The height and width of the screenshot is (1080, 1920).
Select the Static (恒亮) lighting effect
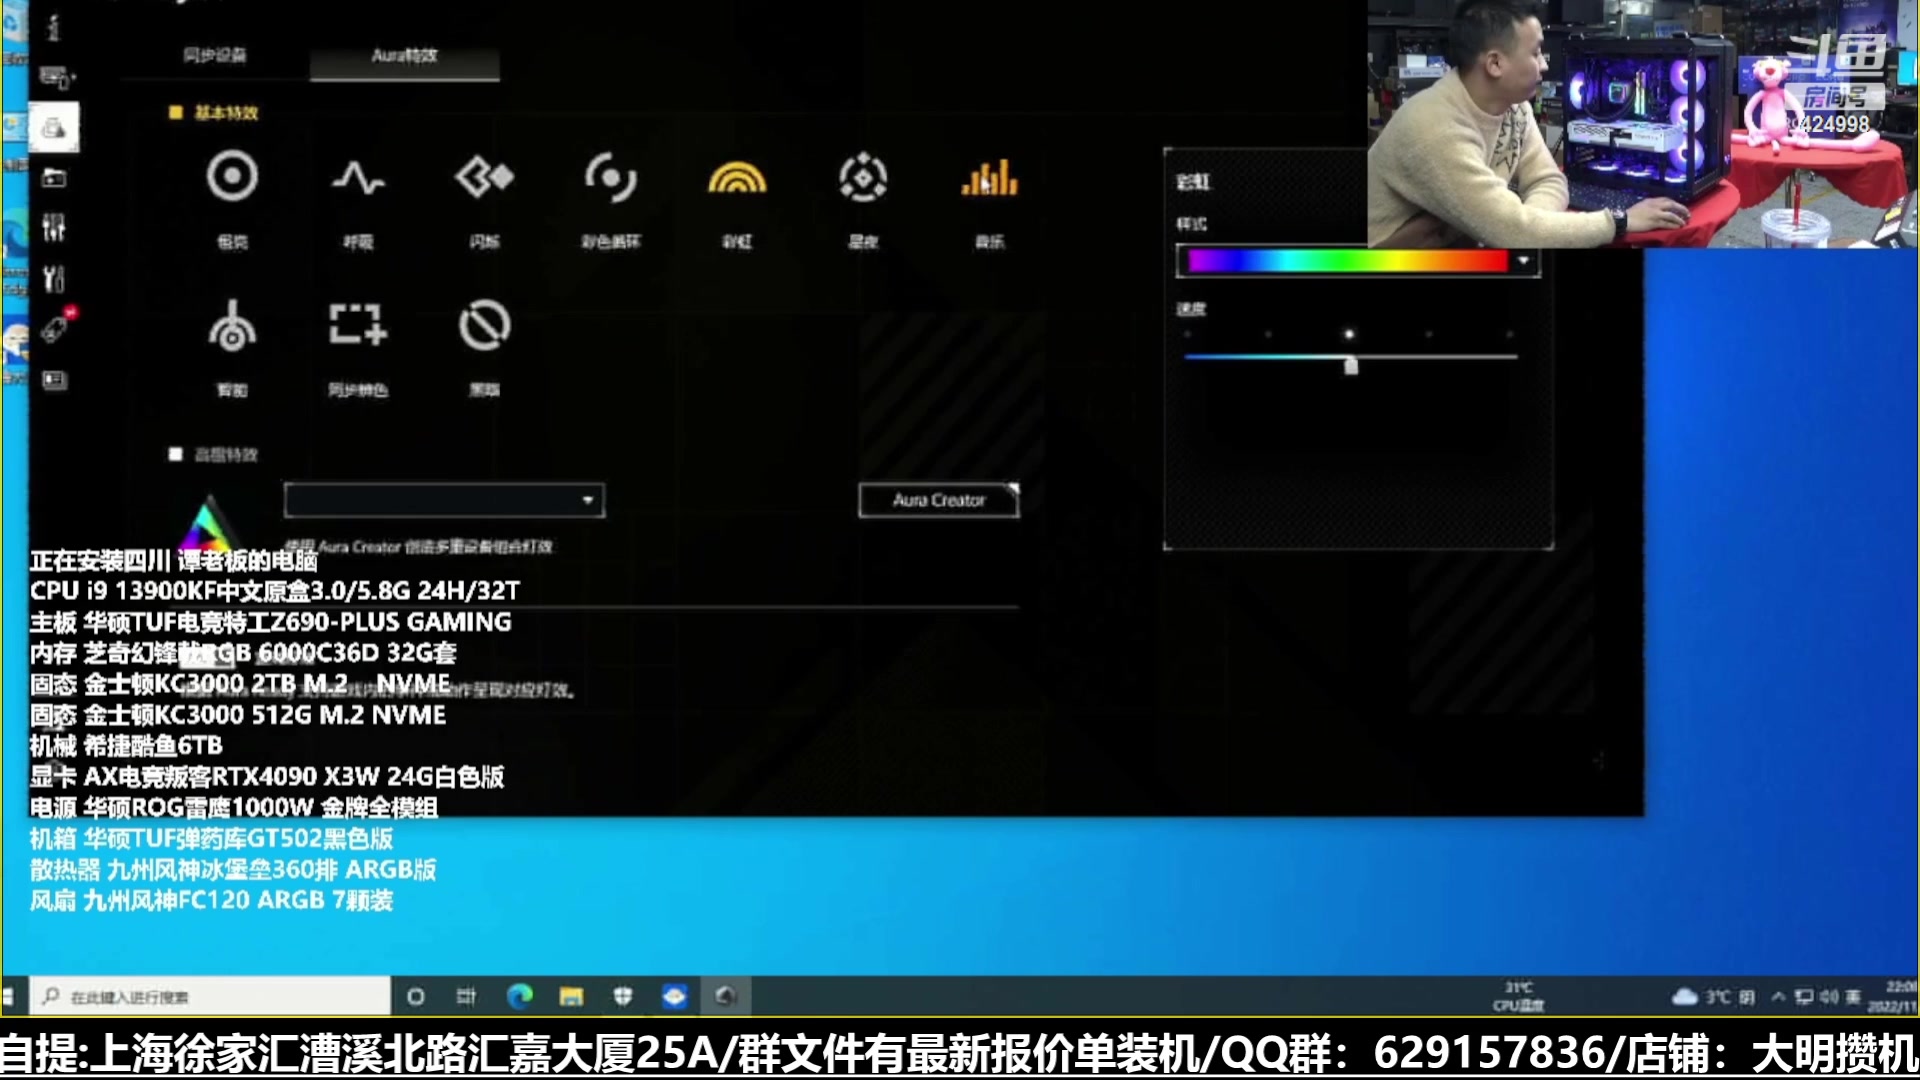232,178
